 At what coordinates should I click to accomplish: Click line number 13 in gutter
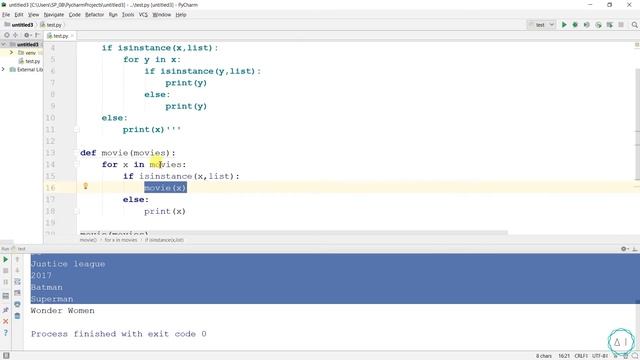(x=50, y=153)
